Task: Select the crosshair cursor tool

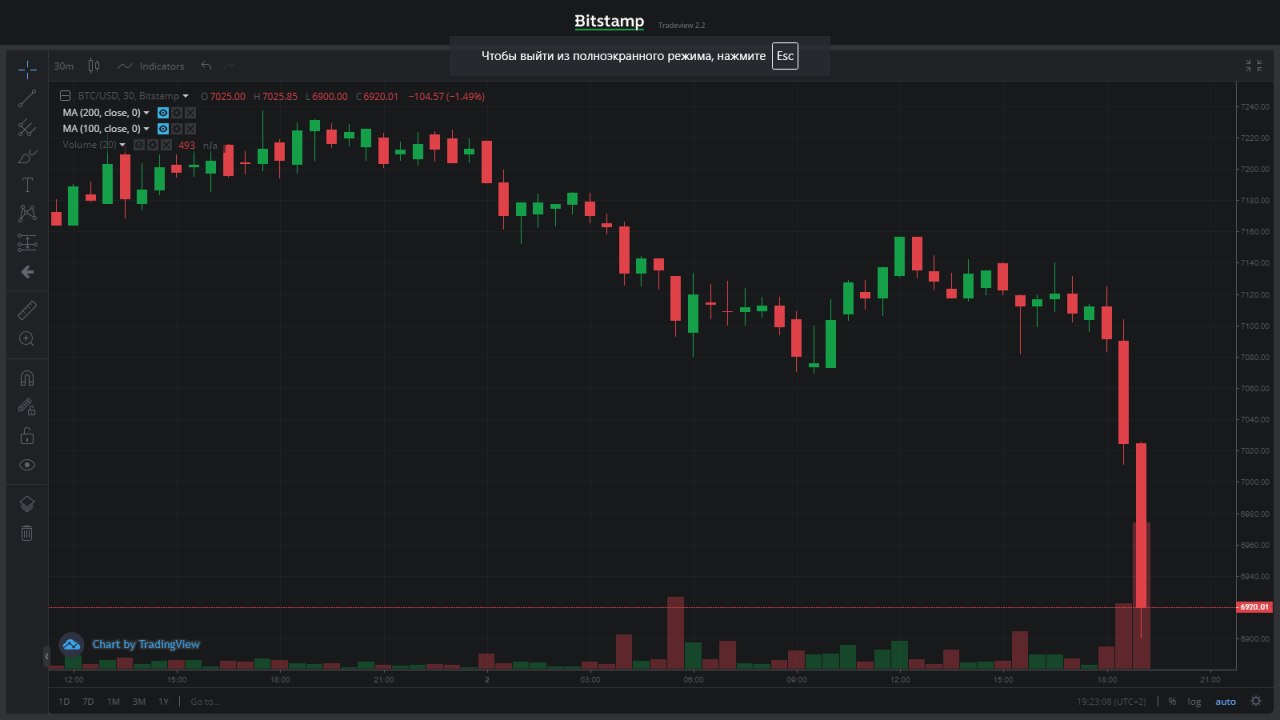Action: tap(27, 68)
